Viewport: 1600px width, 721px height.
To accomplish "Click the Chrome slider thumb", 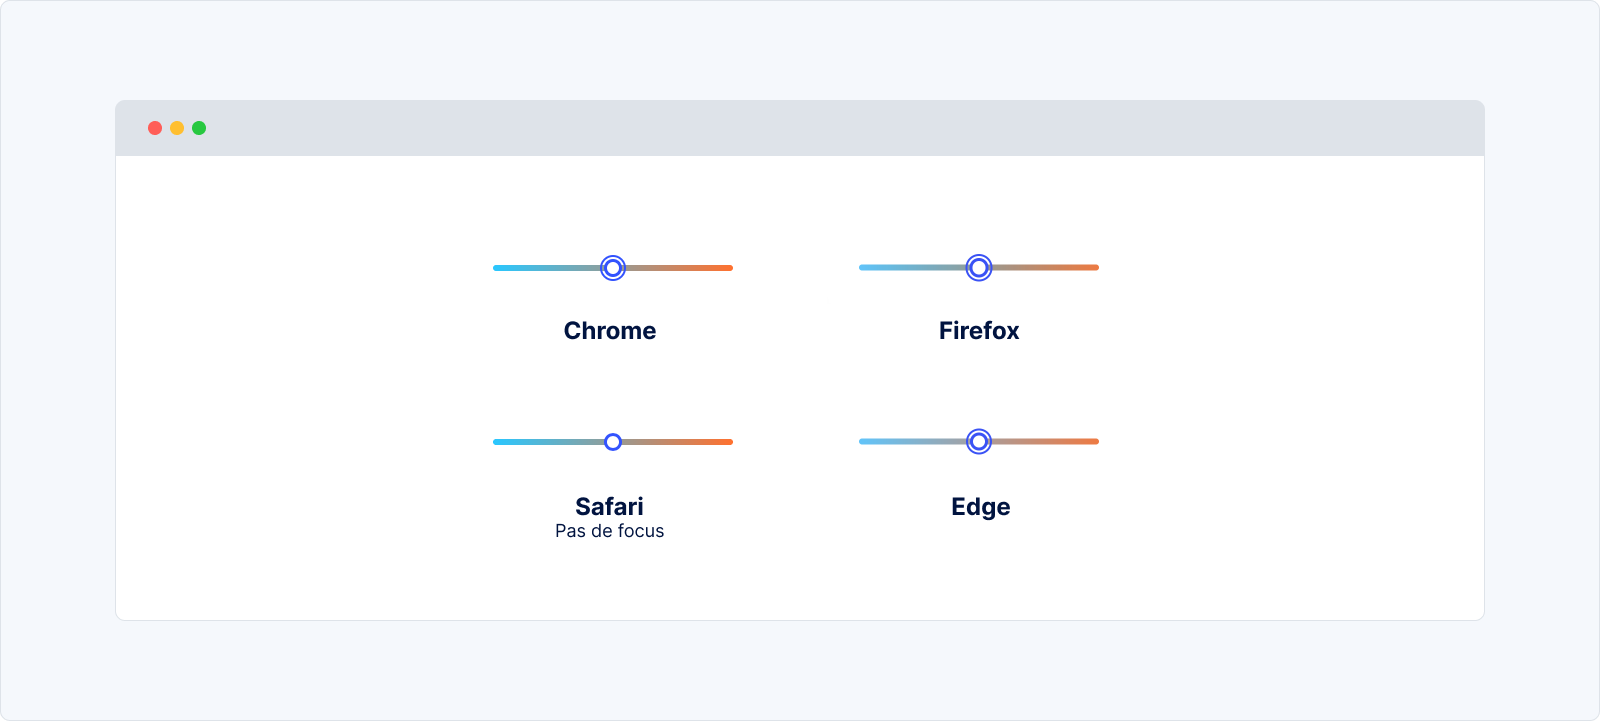I will click(x=613, y=268).
